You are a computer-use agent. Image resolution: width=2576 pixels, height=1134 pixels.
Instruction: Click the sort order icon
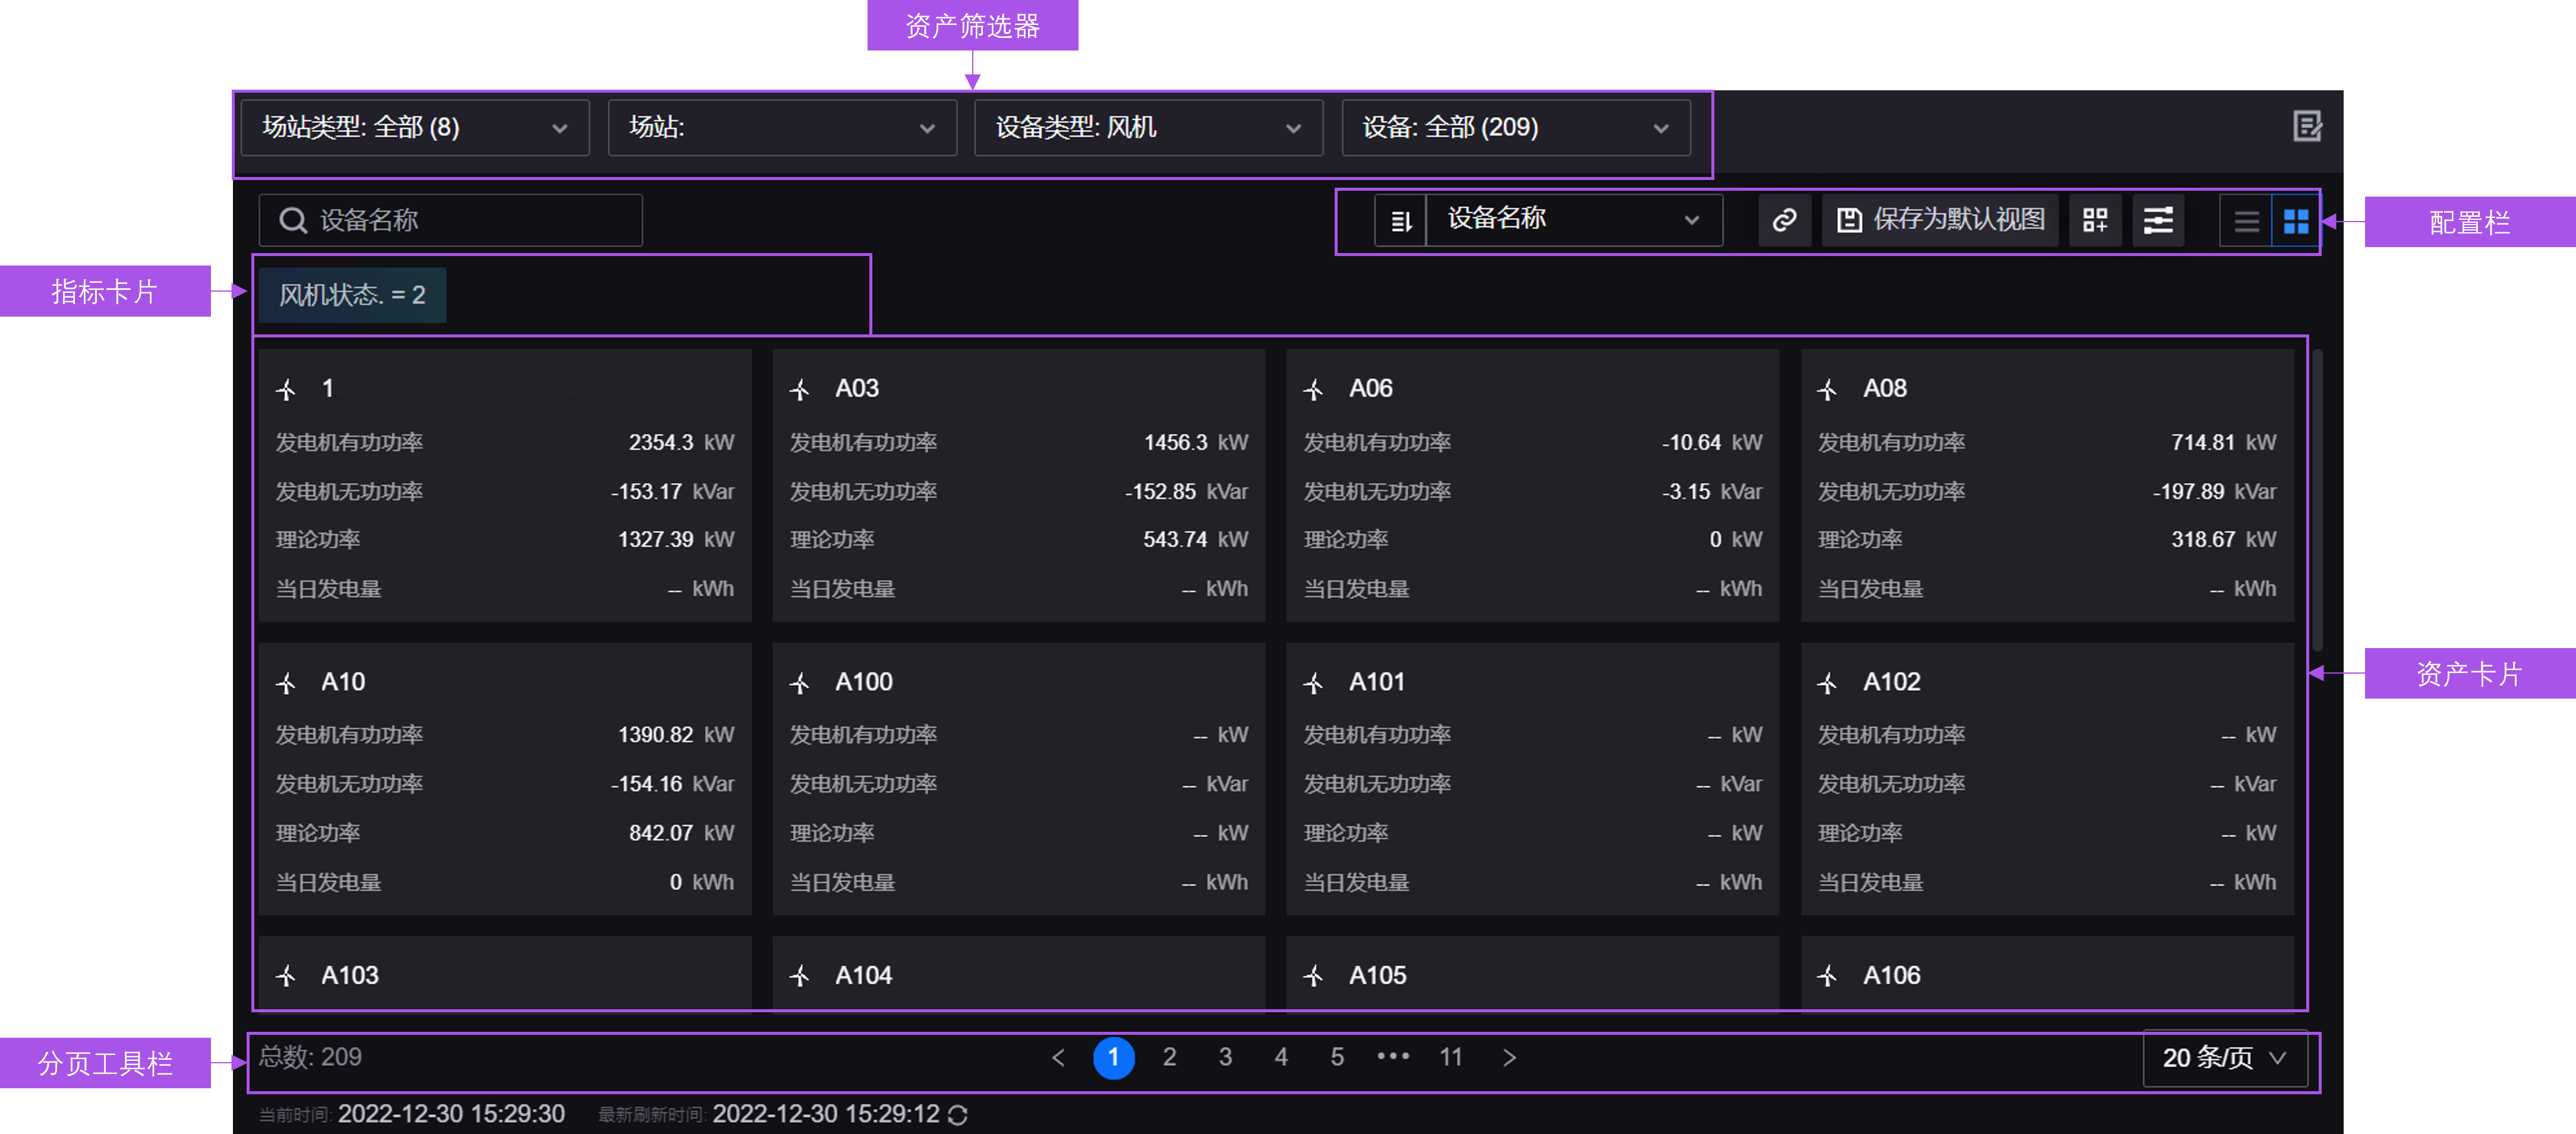1400,221
